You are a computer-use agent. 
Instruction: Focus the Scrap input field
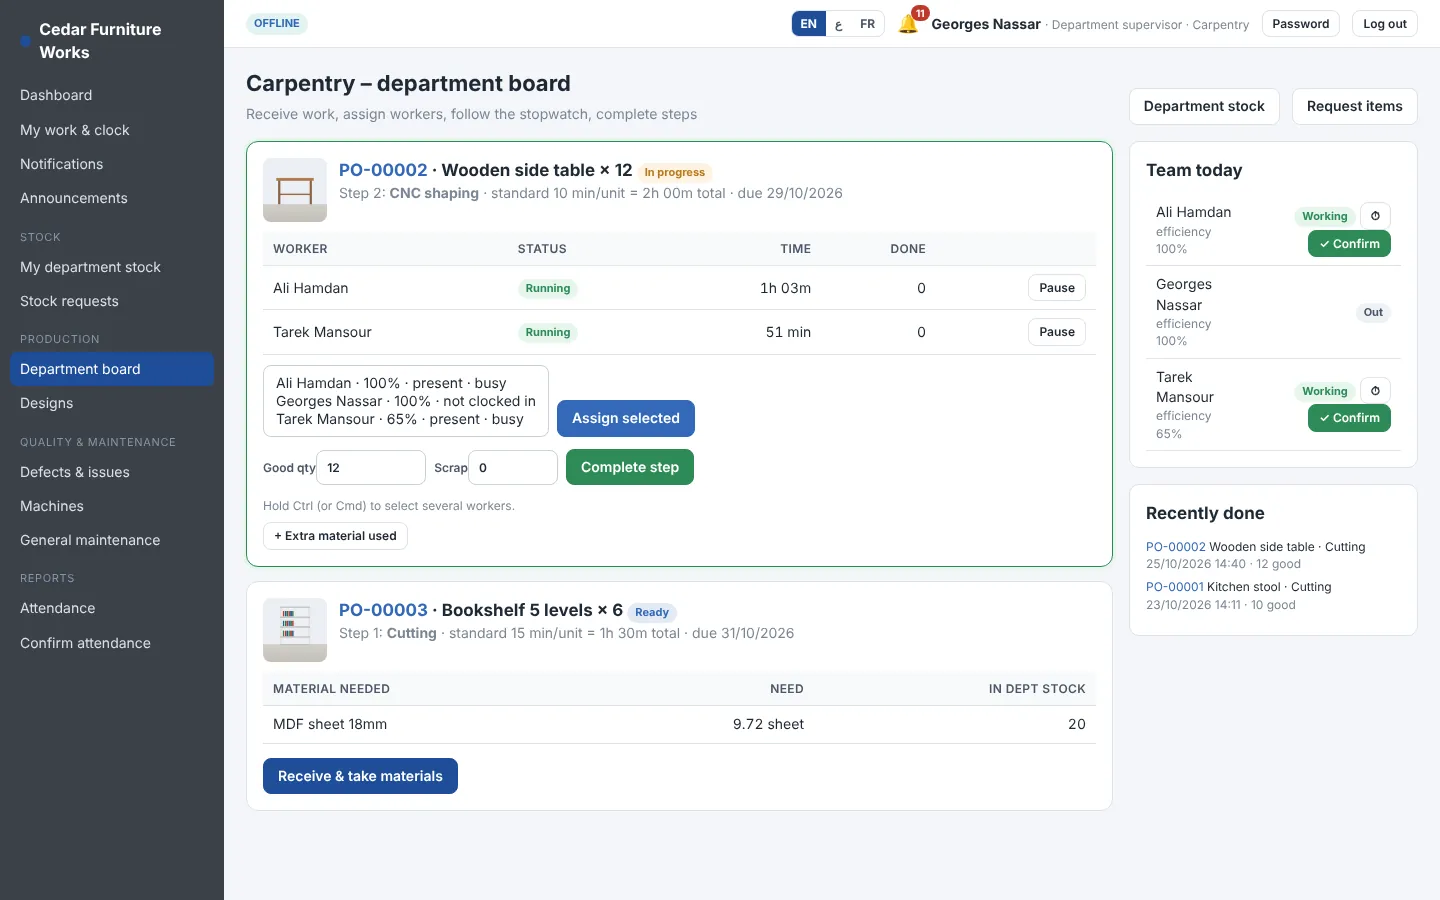513,467
